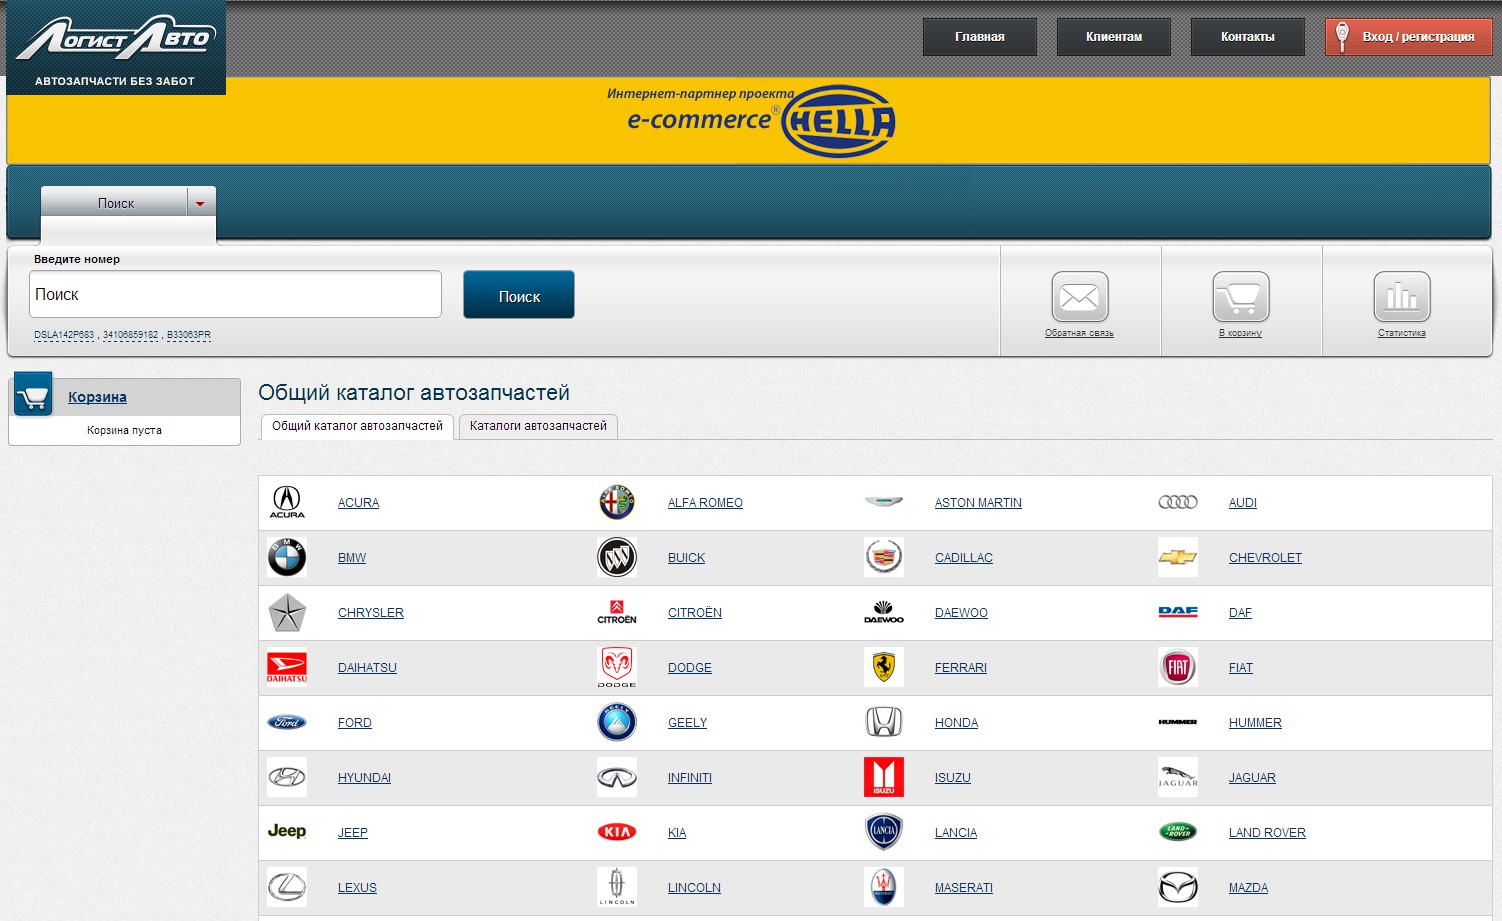Click the Chrysler star logo

tap(287, 612)
